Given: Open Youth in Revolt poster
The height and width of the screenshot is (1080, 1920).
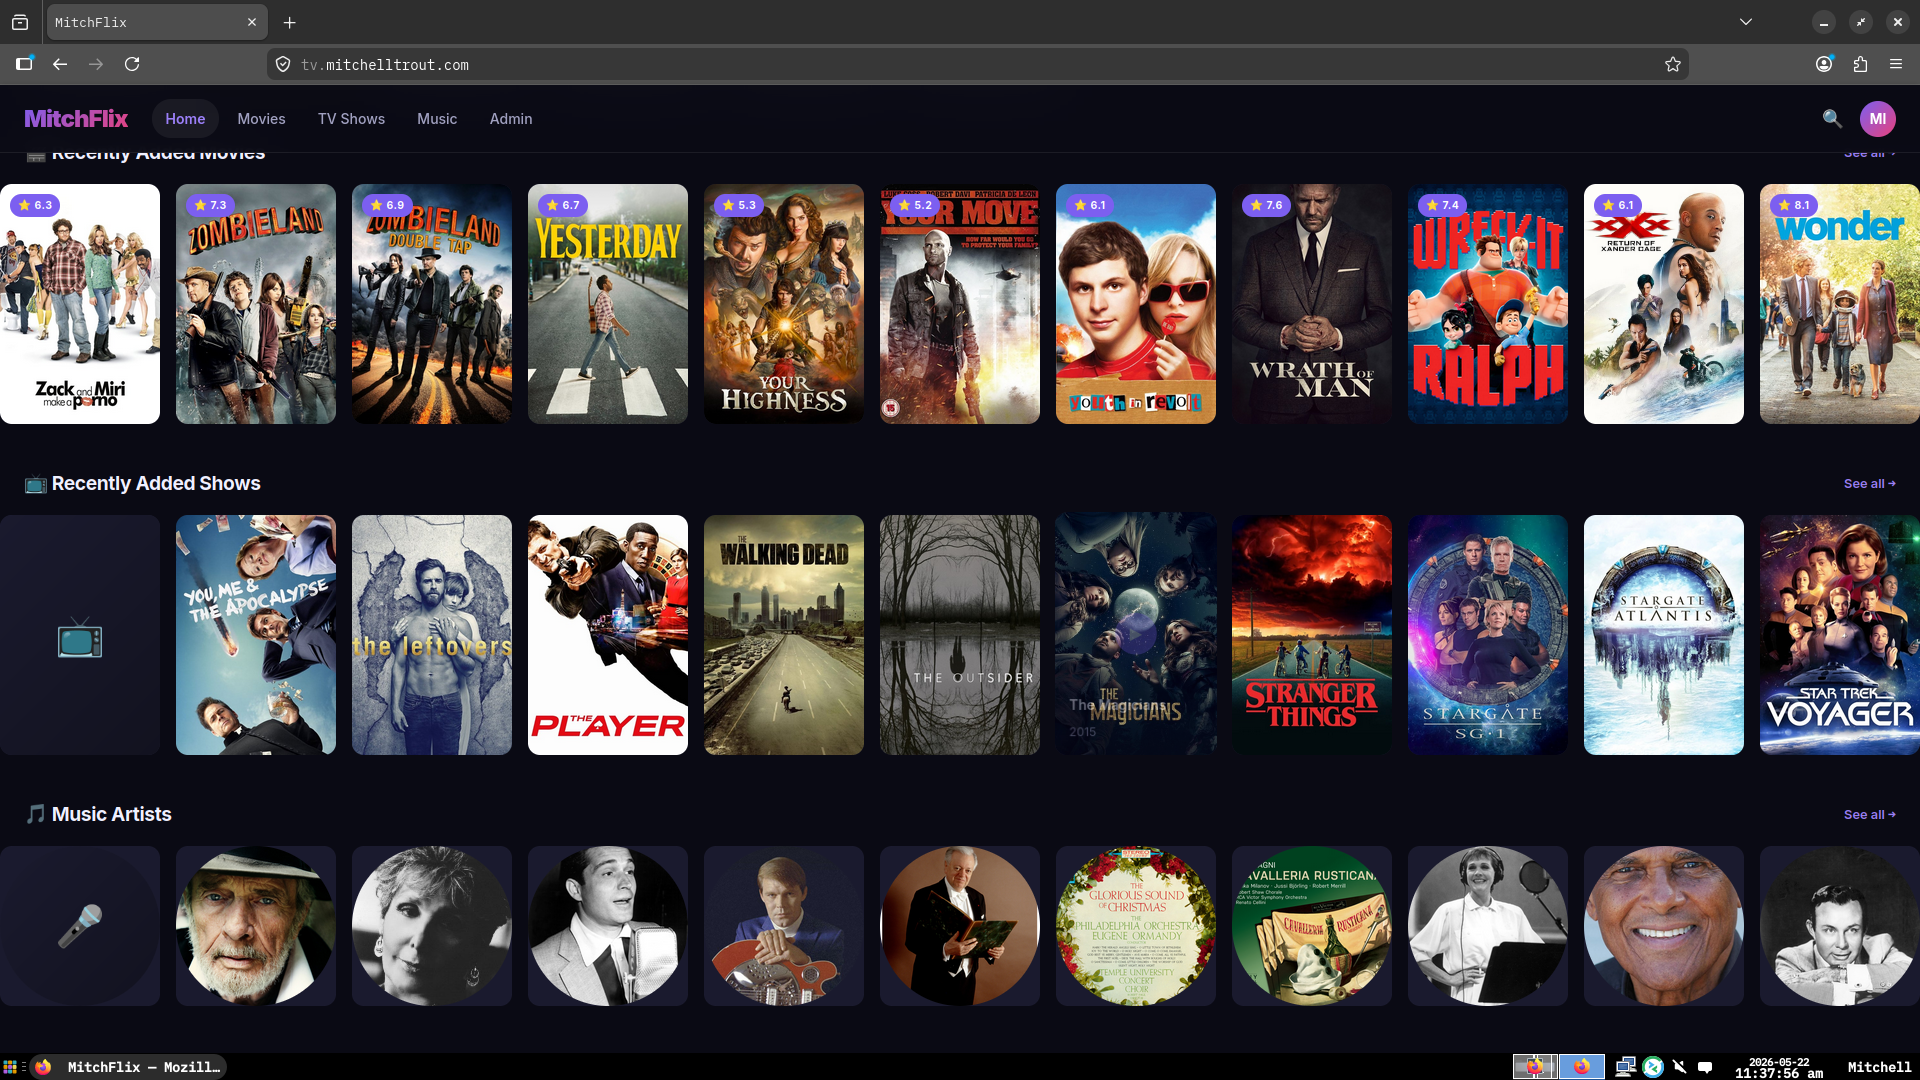Looking at the screenshot, I should coord(1136,304).
